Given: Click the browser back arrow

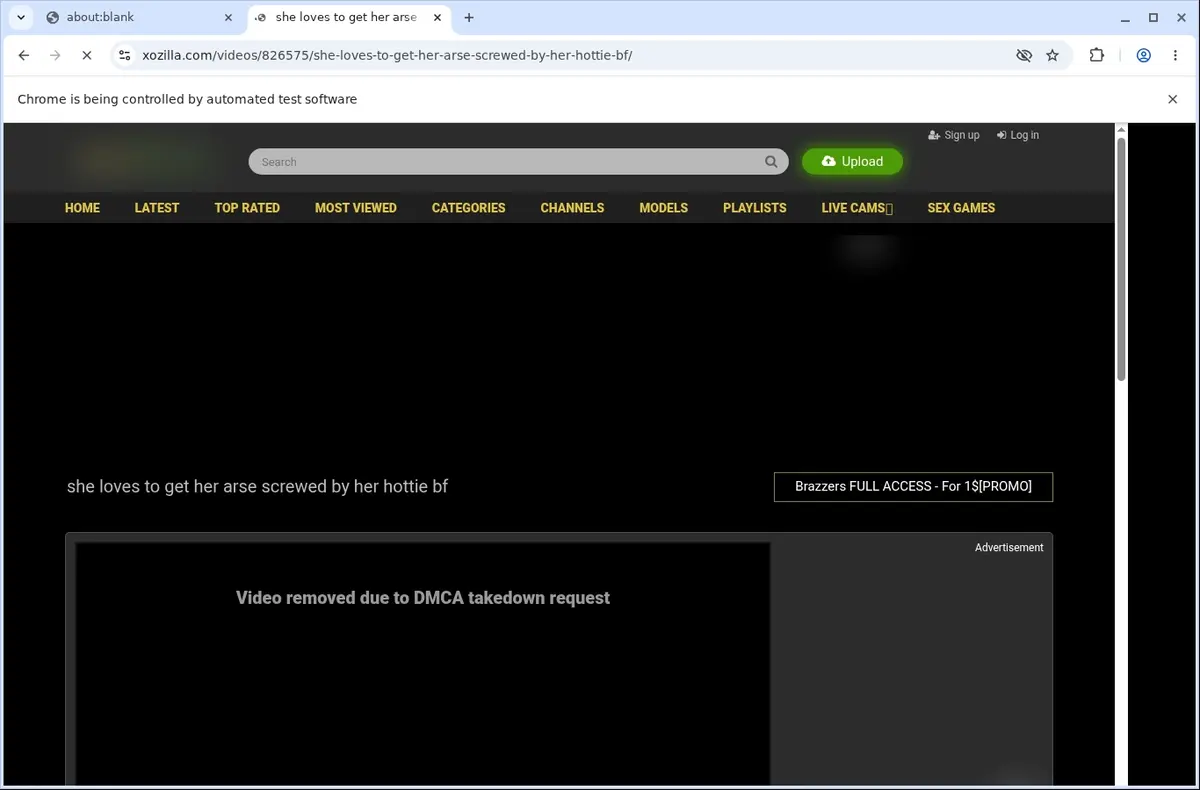Looking at the screenshot, I should pos(24,56).
